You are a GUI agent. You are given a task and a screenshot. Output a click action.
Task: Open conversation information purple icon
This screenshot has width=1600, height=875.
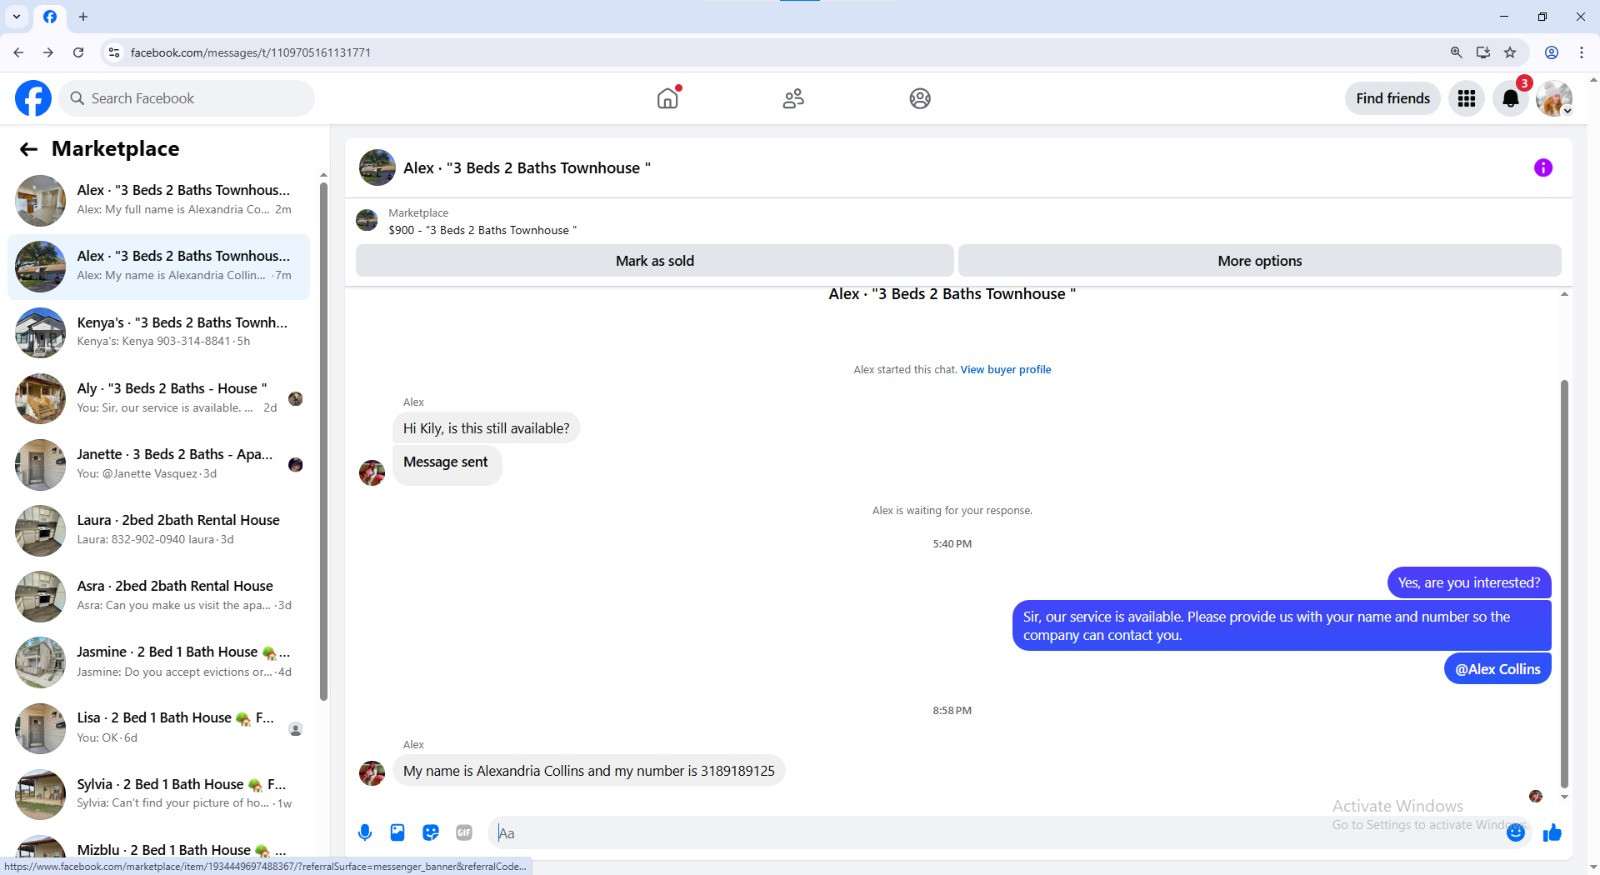(1543, 168)
